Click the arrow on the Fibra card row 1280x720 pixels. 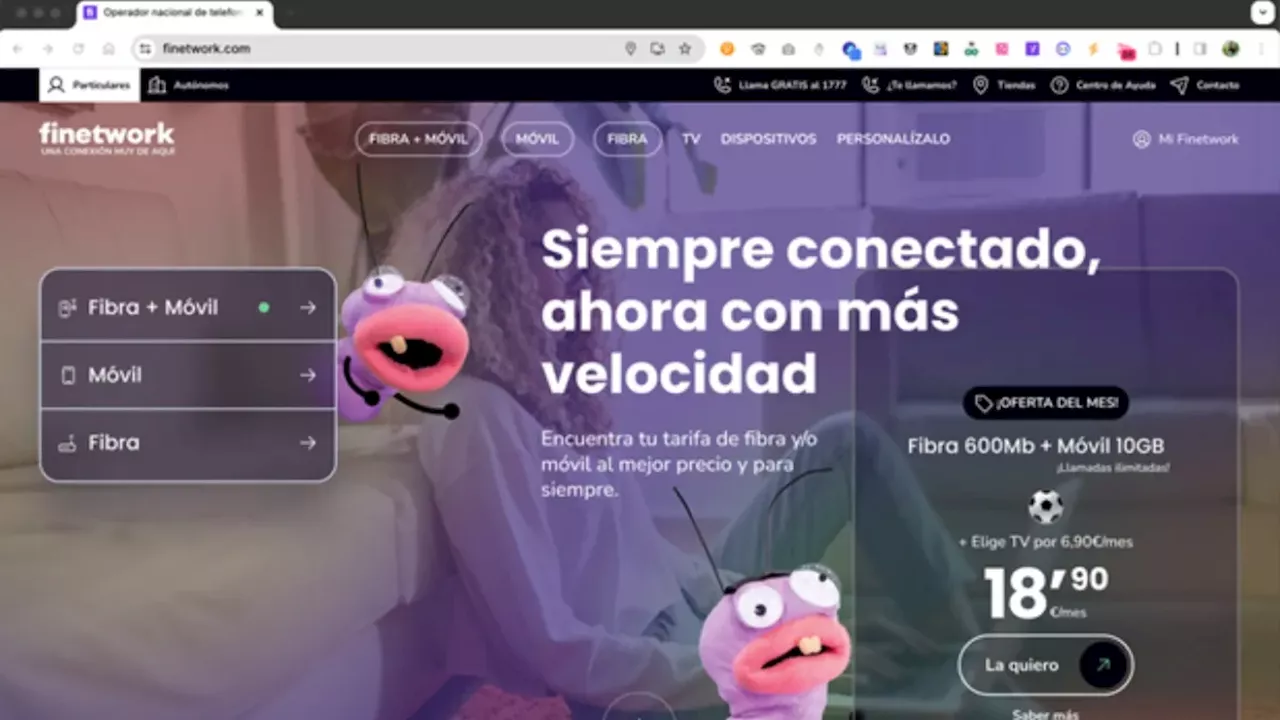point(308,443)
